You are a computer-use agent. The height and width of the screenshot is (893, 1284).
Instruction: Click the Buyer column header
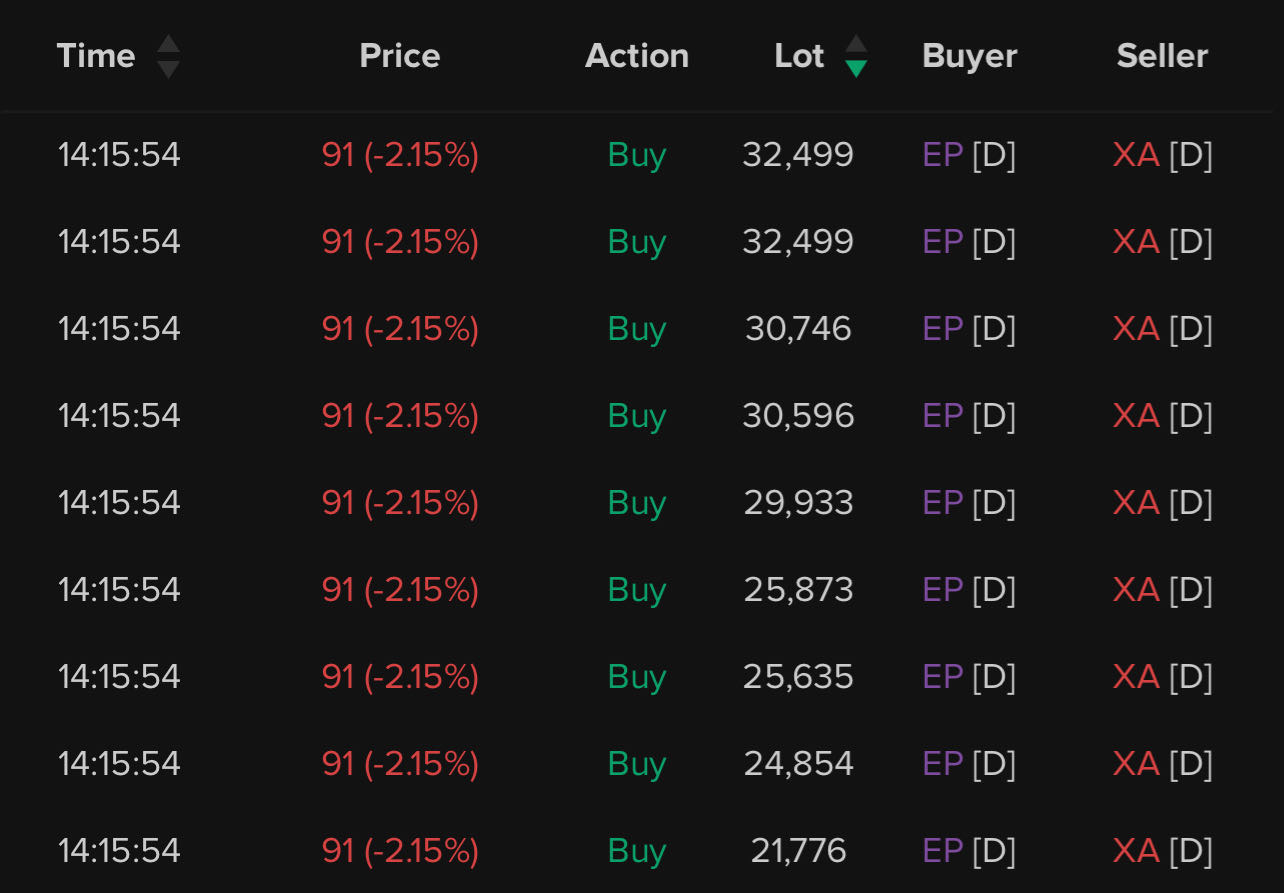[x=969, y=56]
